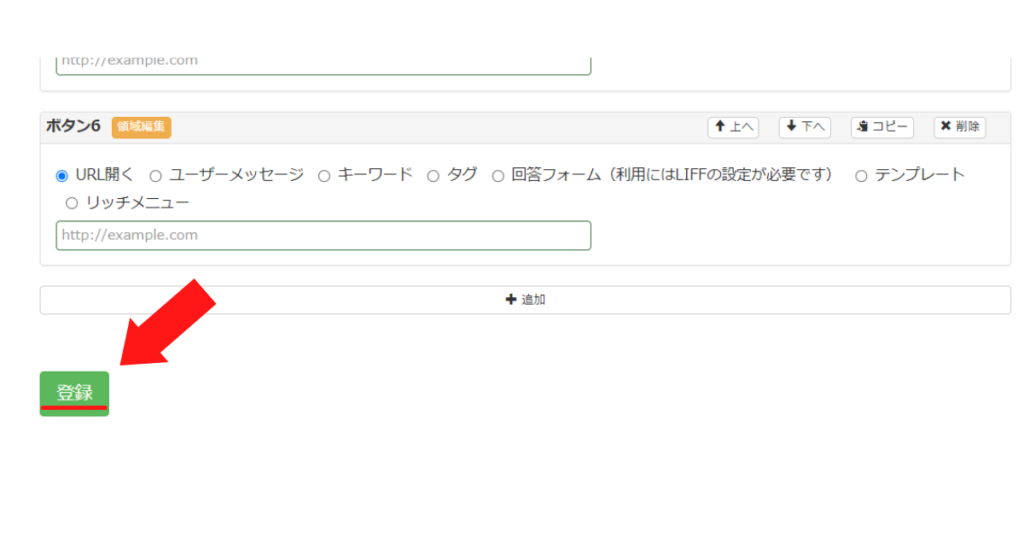Viewport: 1024px width, 538px height.
Task: Select the 回答フォーム radio option
Action: pos(498,176)
